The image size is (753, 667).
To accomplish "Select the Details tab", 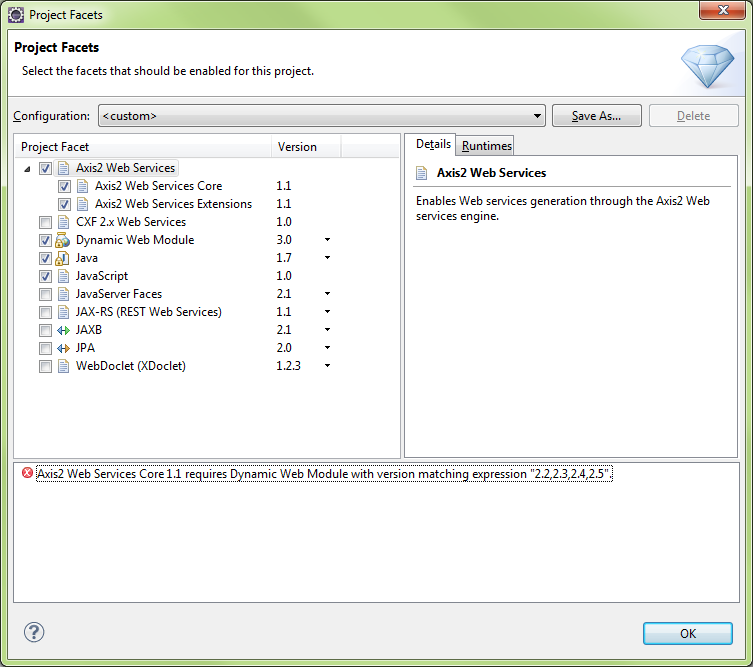I will pyautogui.click(x=433, y=144).
